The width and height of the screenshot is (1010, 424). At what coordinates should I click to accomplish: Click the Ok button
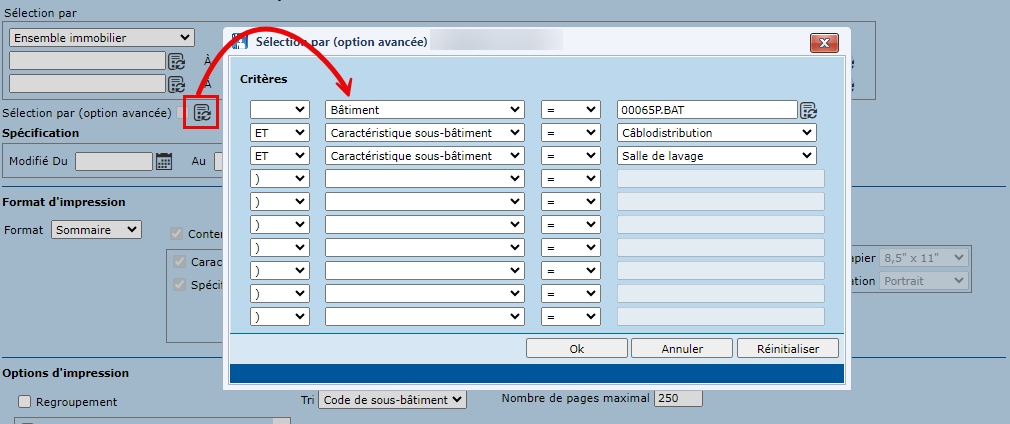(x=576, y=349)
